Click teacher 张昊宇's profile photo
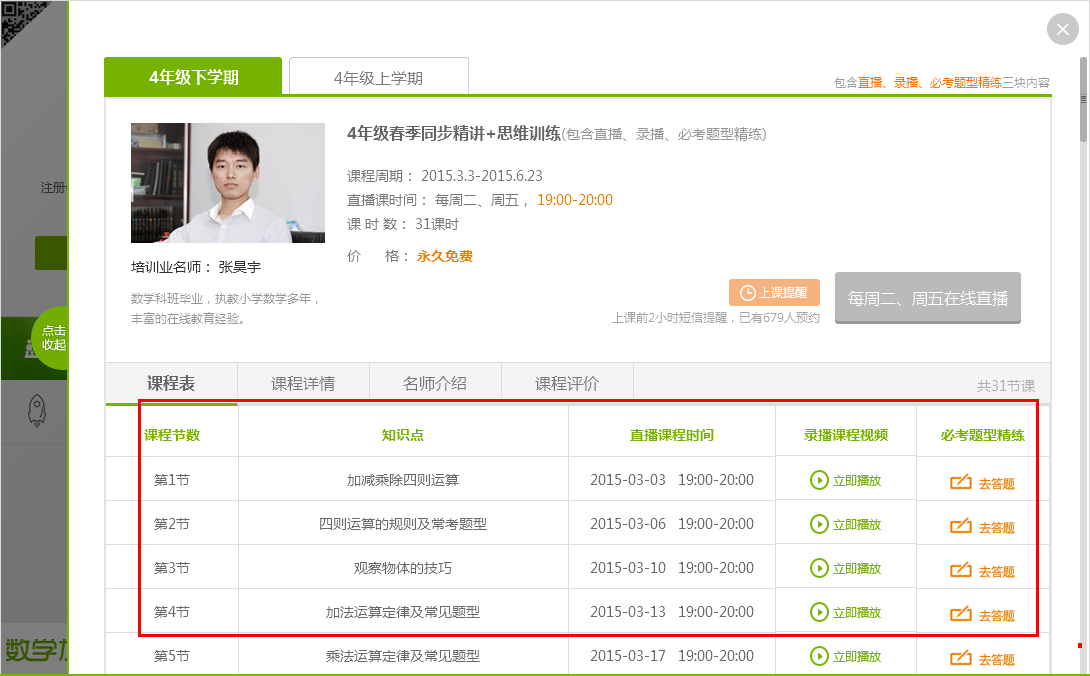This screenshot has height=676, width=1090. tap(227, 182)
